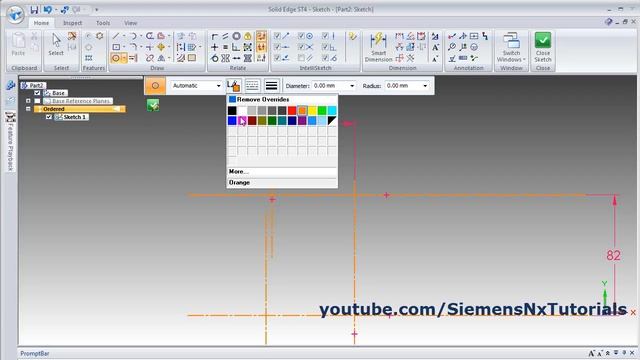Viewport: 640px width, 360px height.
Task: Pick the highlighted orange color swatch
Action: [x=302, y=111]
